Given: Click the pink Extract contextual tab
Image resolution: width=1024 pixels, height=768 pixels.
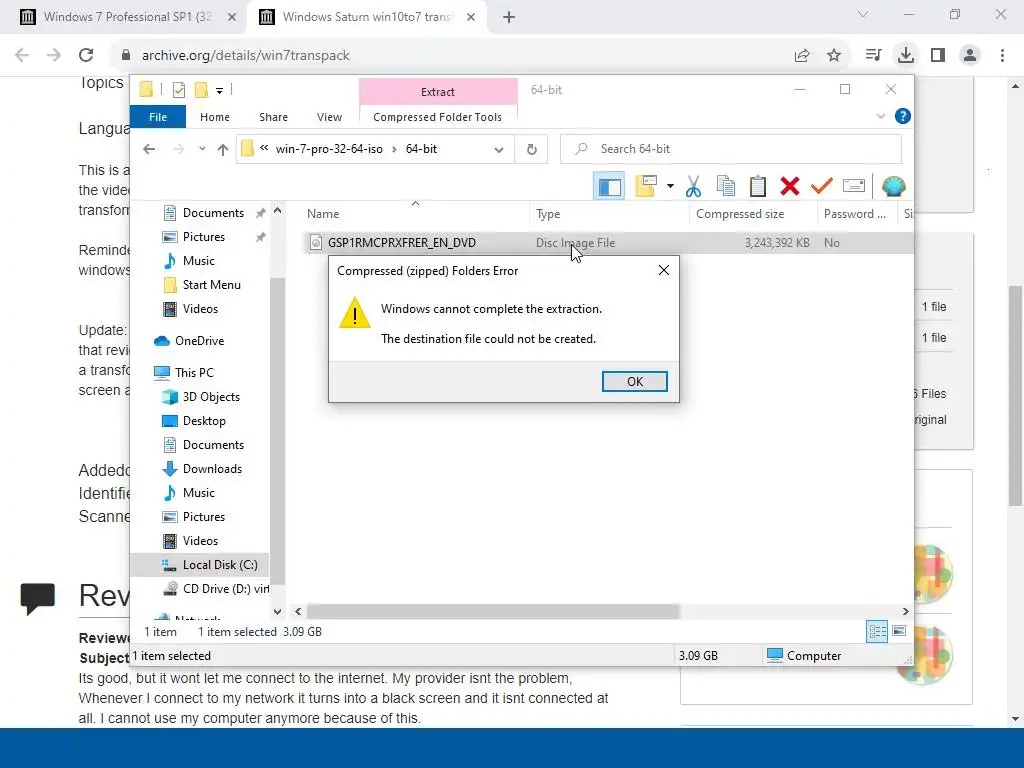Looking at the screenshot, I should (438, 92).
